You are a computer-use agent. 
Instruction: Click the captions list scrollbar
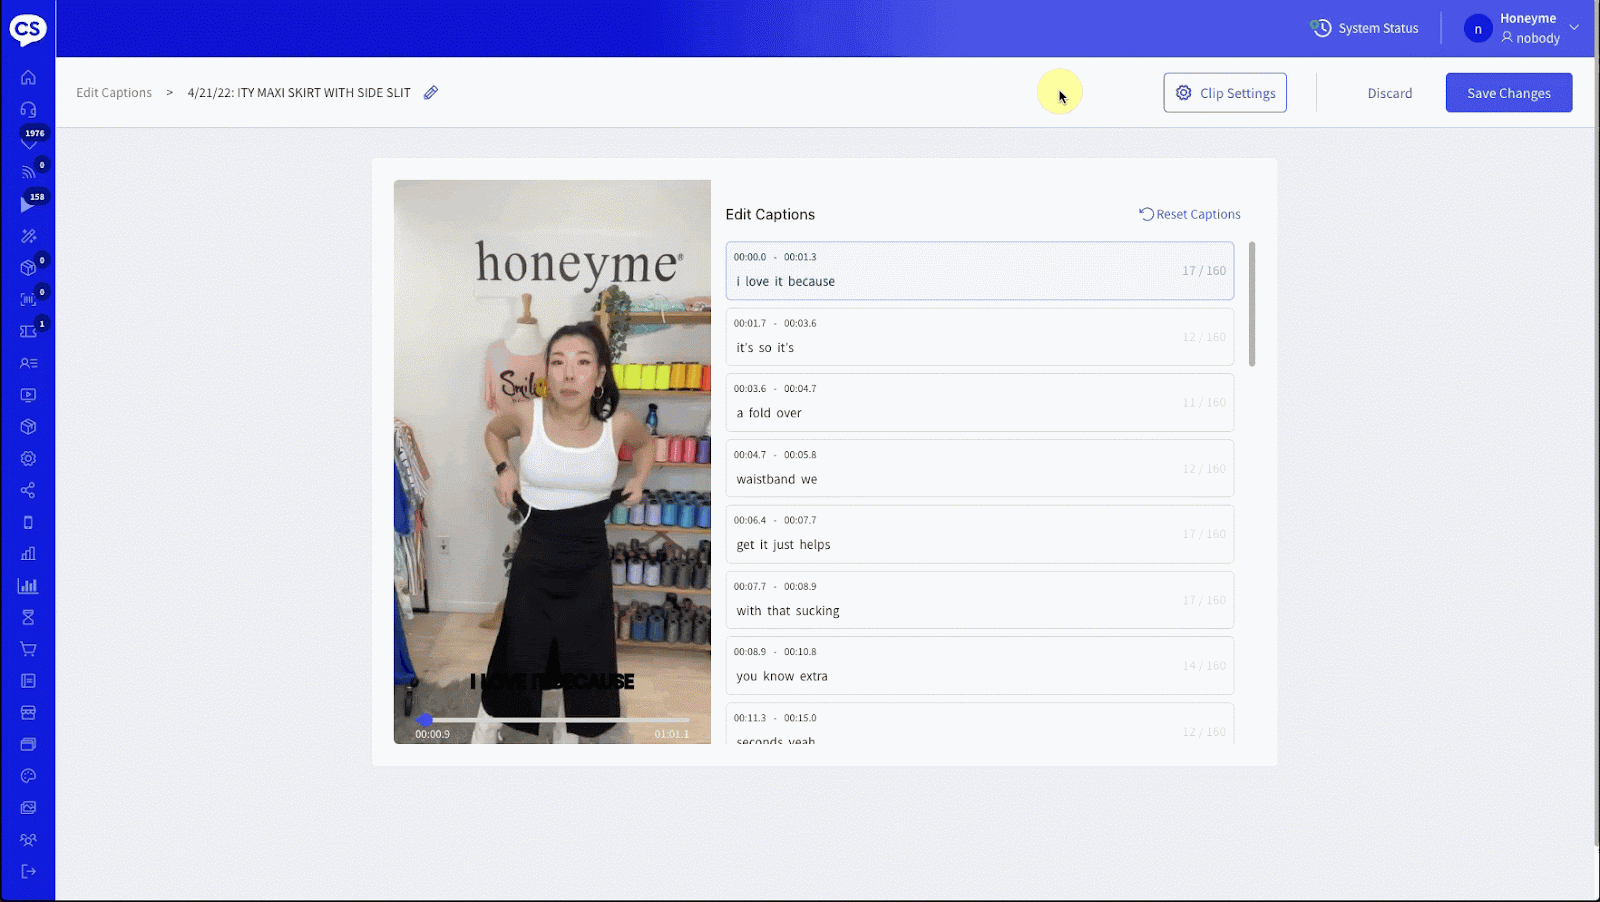[x=1251, y=304]
